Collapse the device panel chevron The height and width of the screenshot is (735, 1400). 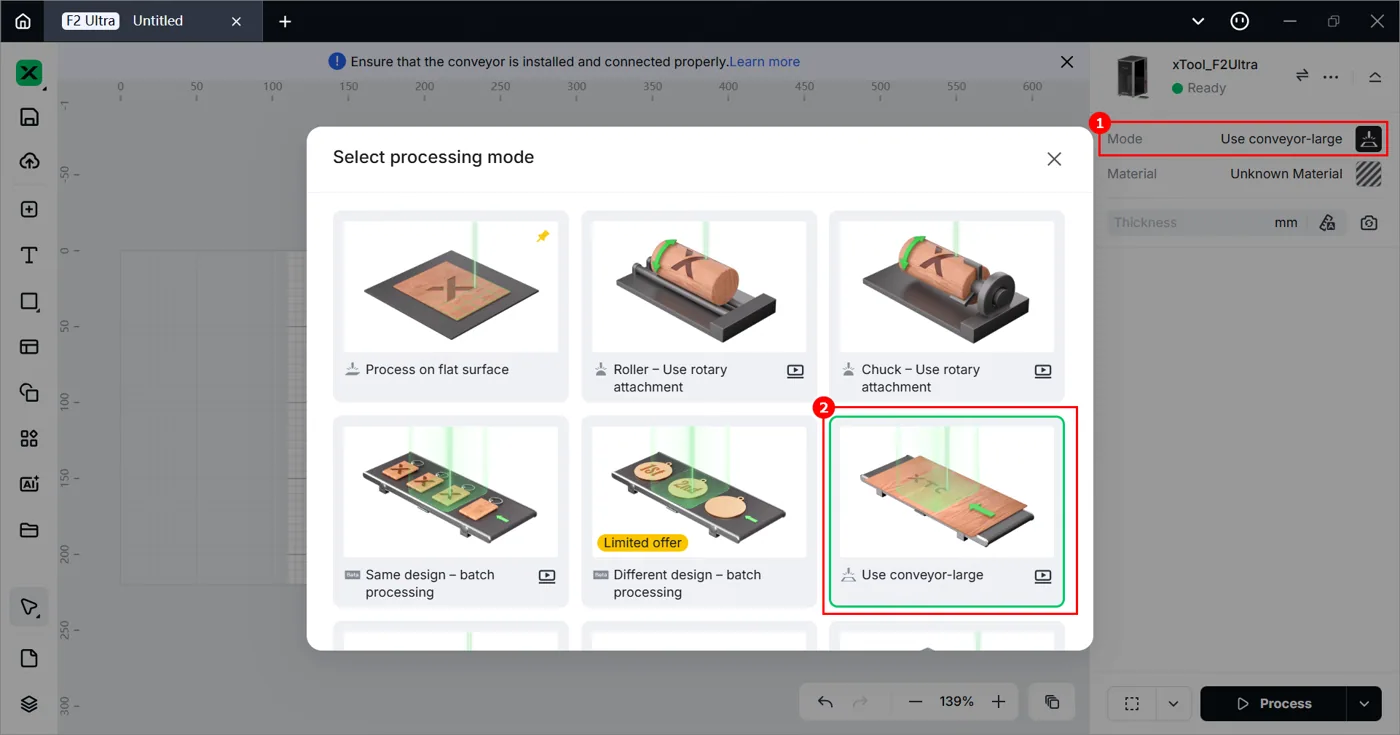pyautogui.click(x=1375, y=77)
